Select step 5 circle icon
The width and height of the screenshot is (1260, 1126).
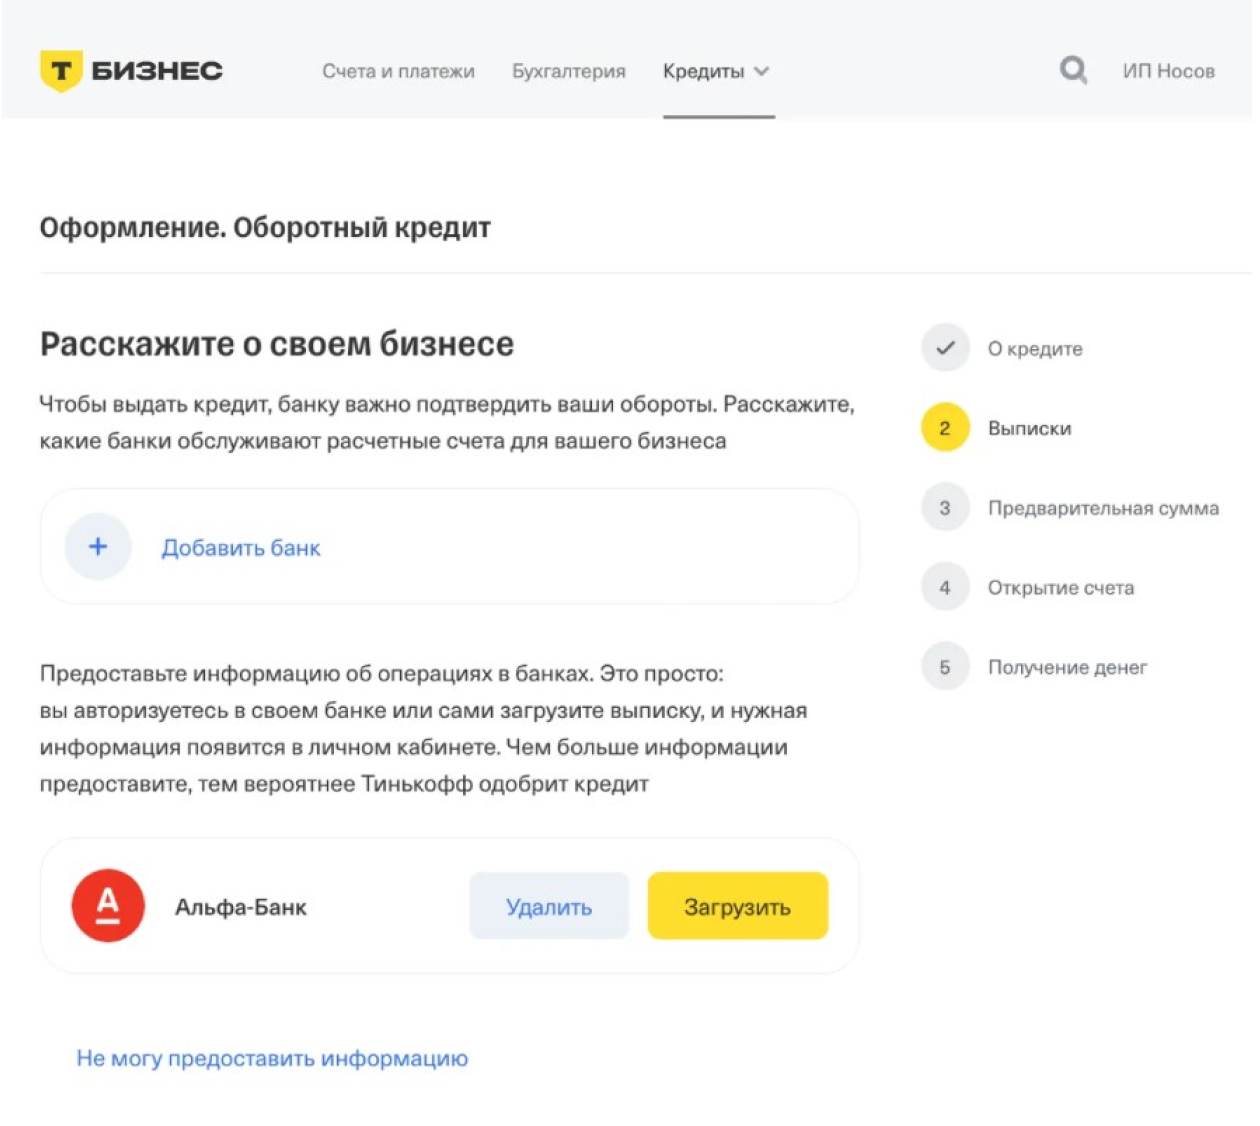945,667
